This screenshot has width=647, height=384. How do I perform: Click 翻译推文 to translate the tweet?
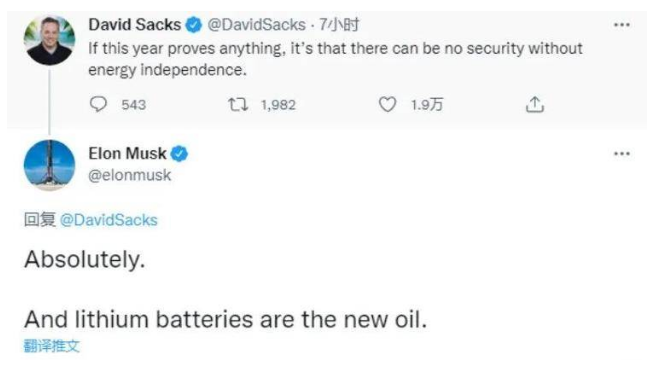(x=52, y=346)
